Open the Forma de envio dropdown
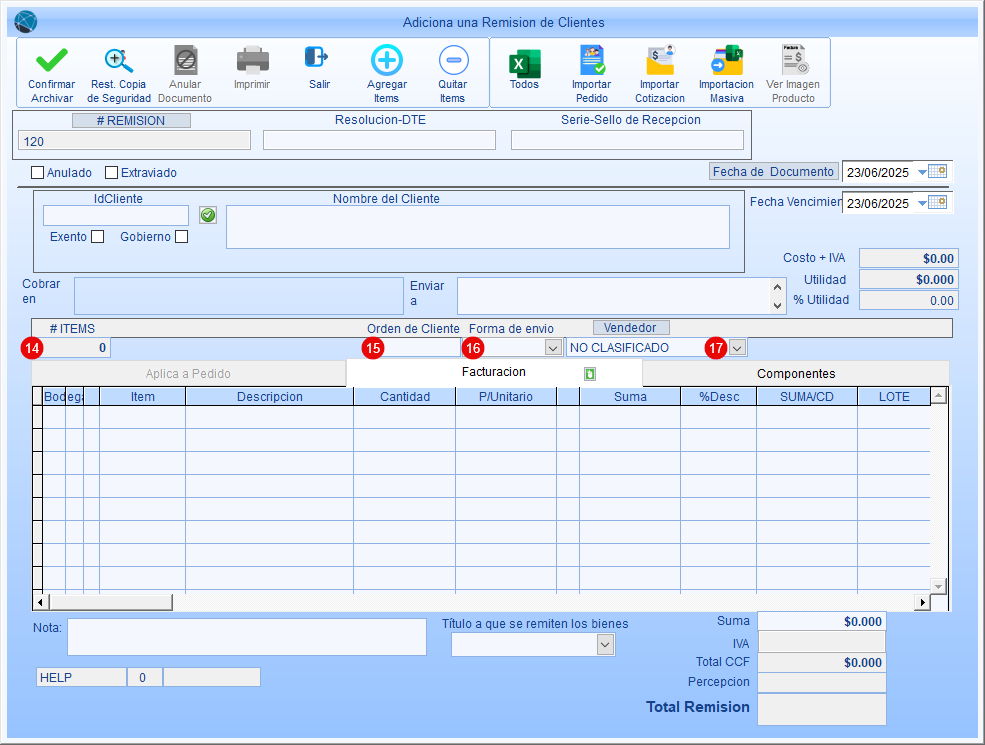The height and width of the screenshot is (745, 985). (x=552, y=348)
